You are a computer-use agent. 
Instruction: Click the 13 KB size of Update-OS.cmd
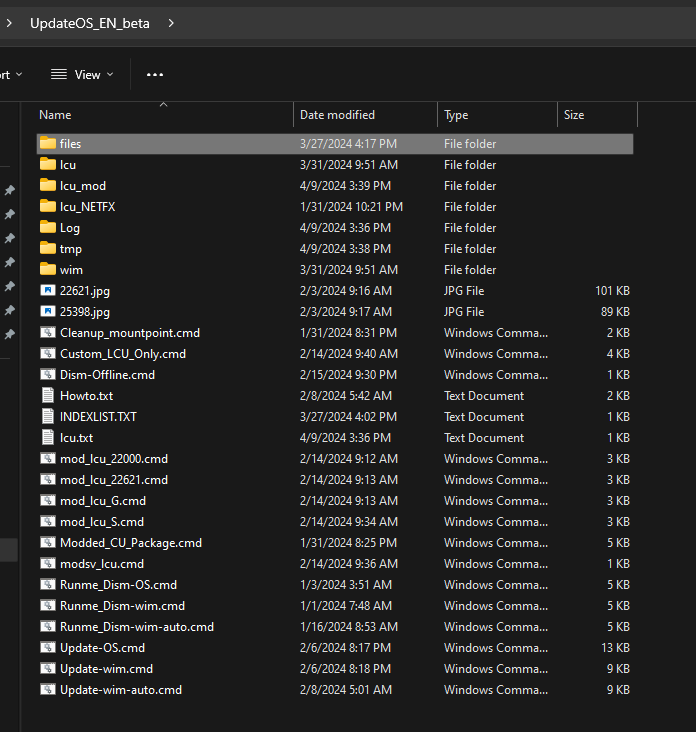coord(615,648)
